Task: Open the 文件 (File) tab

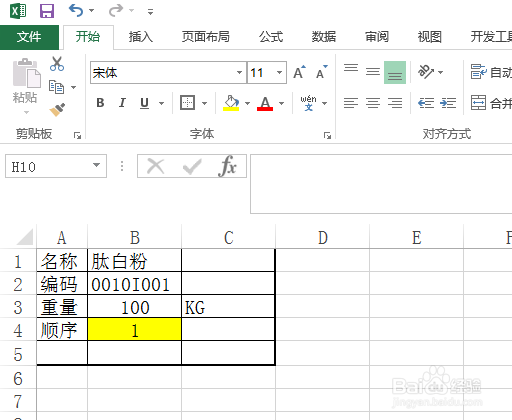Action: point(29,37)
